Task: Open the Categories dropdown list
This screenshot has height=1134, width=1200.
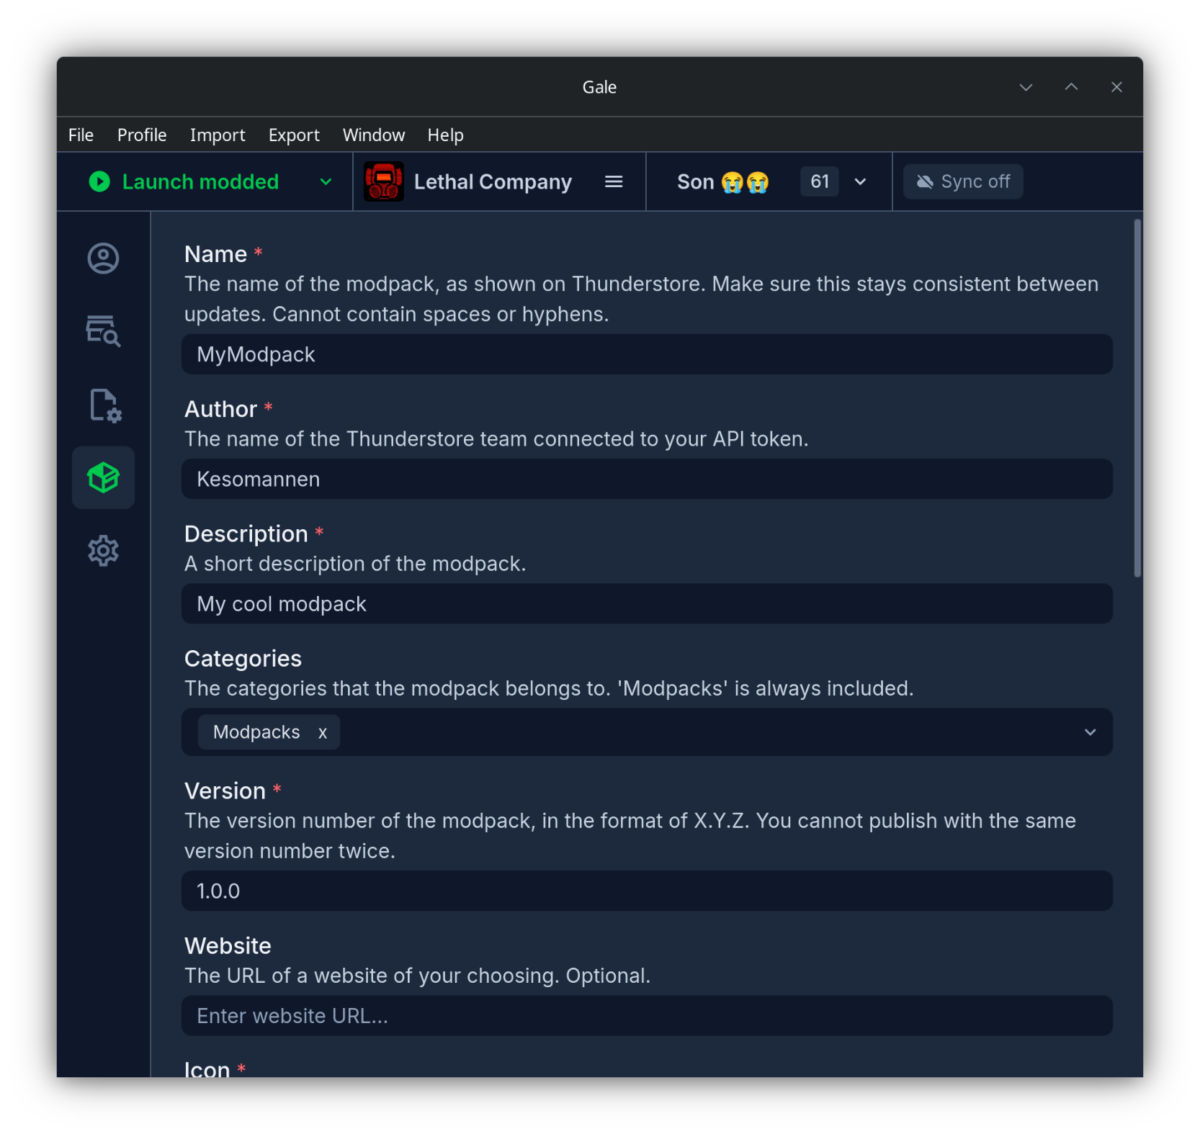Action: click(x=1090, y=732)
